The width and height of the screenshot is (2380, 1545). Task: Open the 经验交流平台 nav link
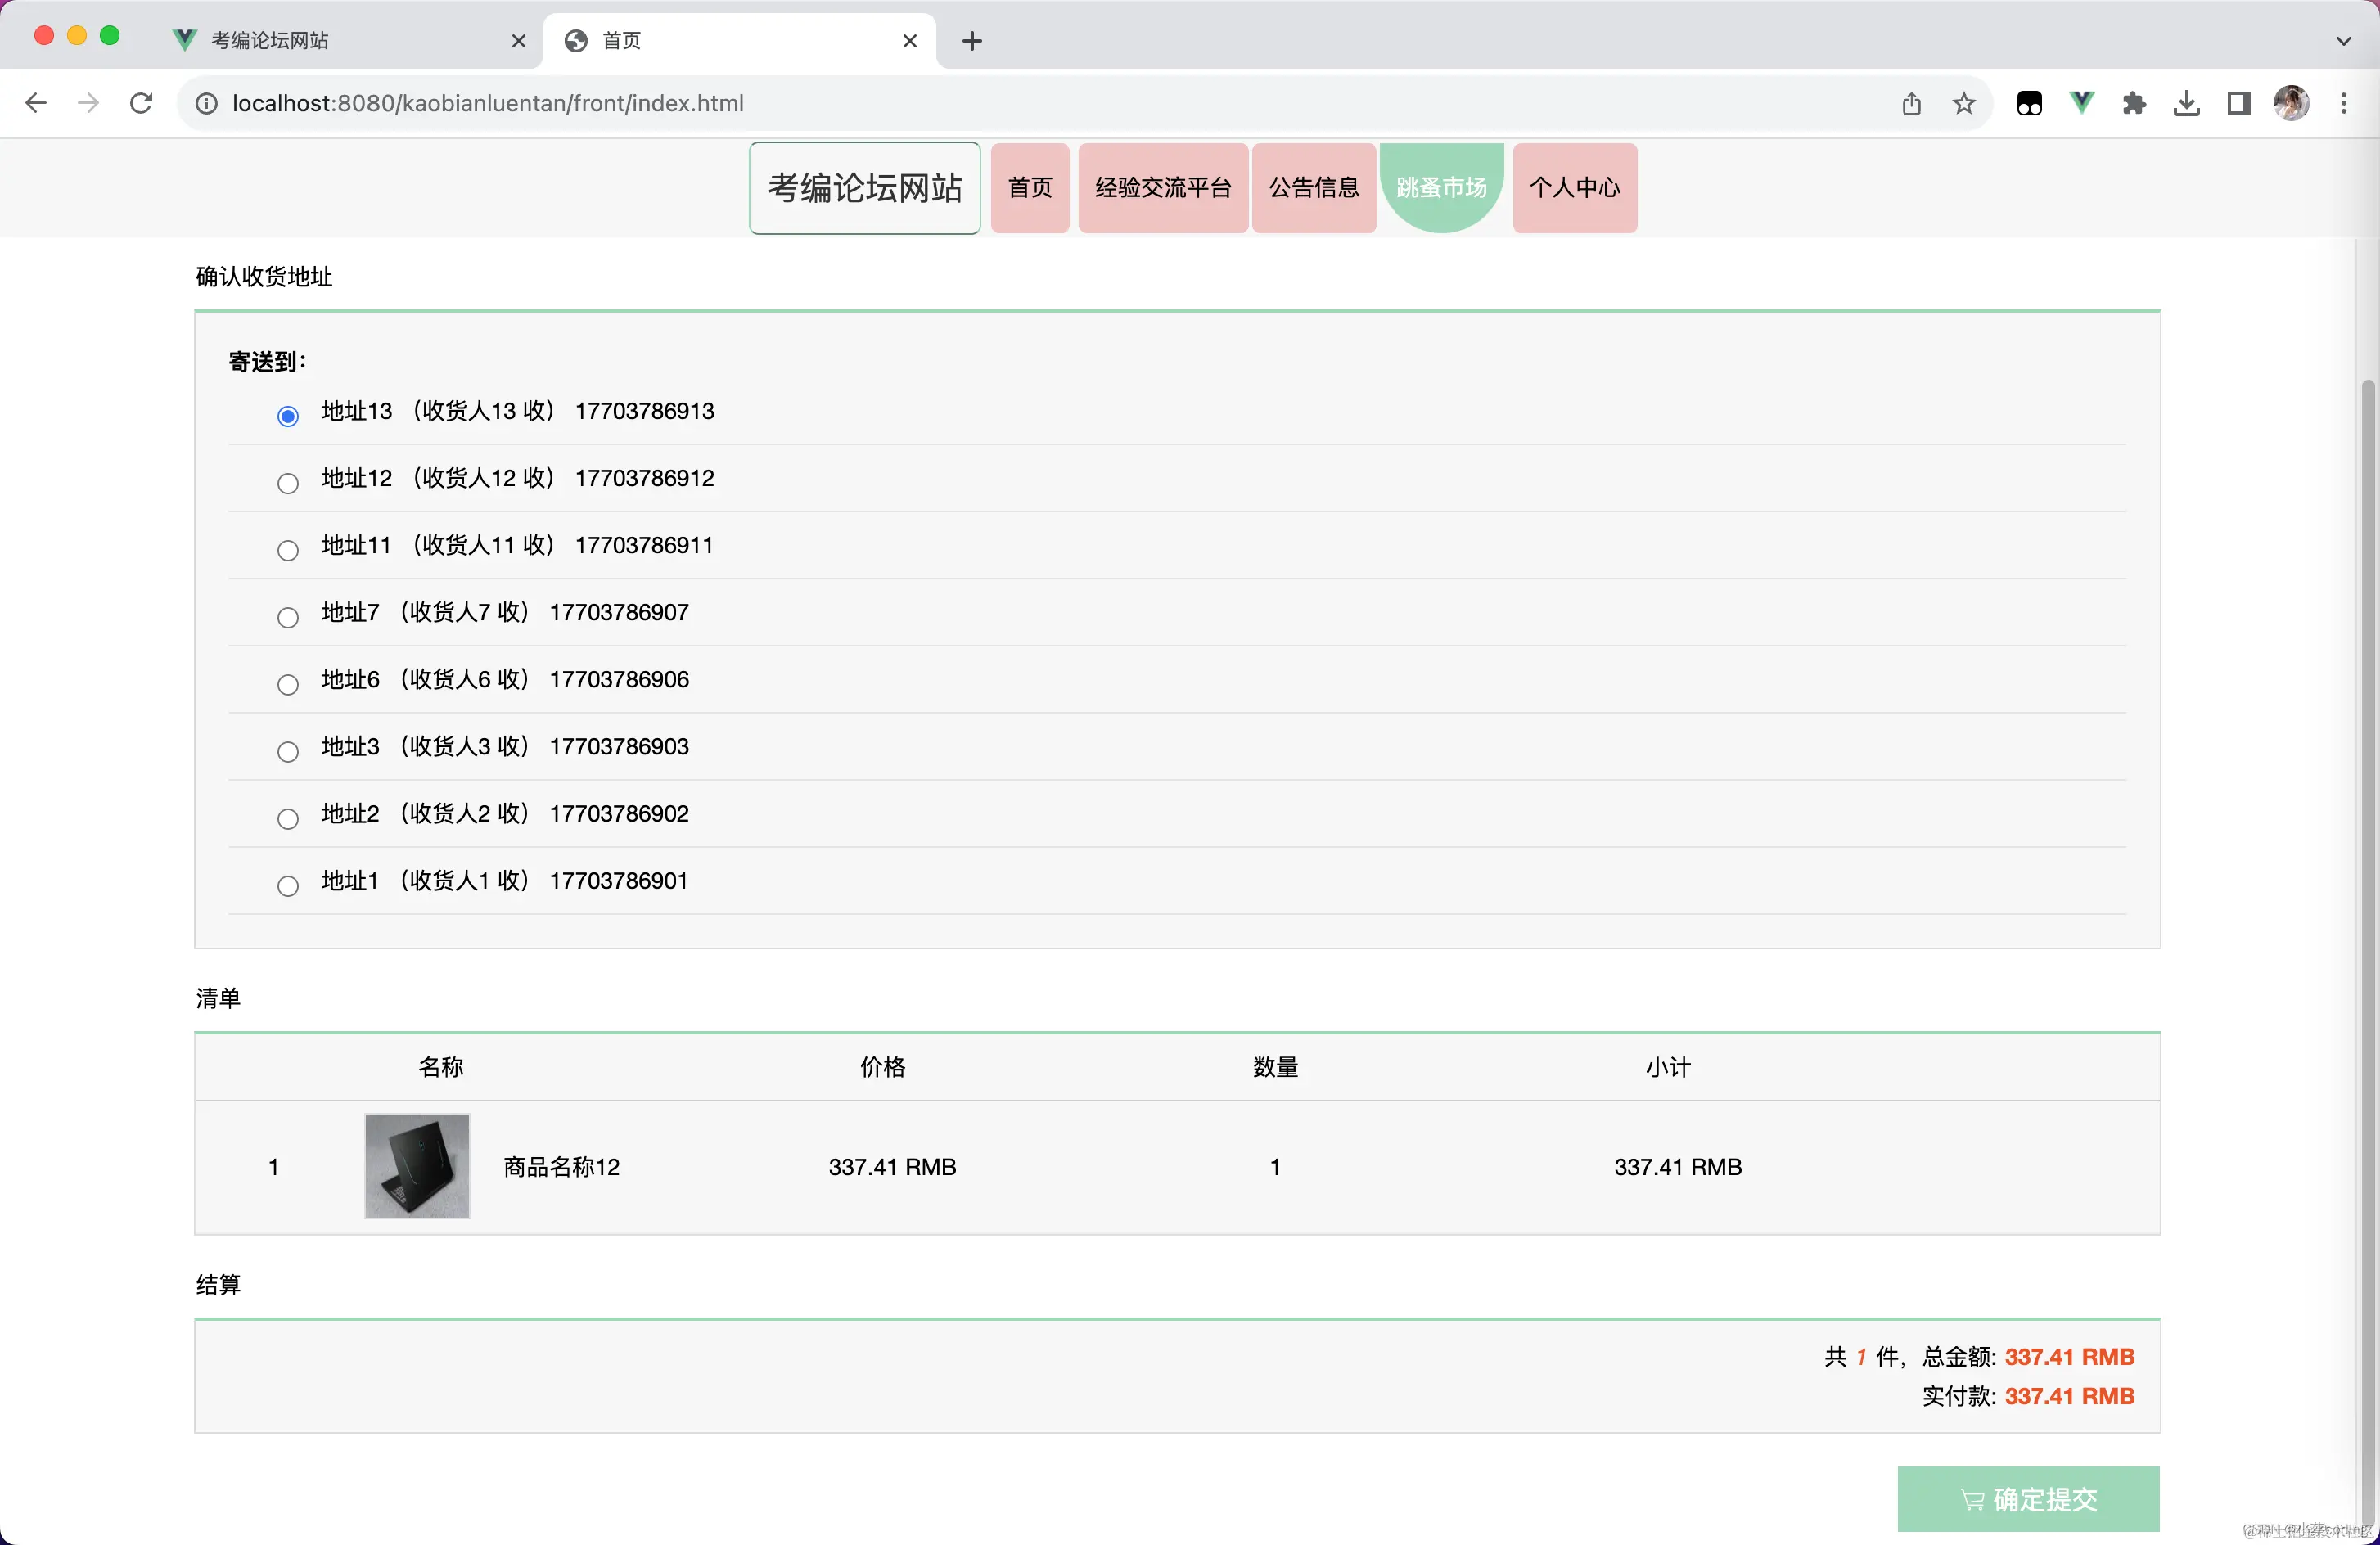click(x=1163, y=188)
